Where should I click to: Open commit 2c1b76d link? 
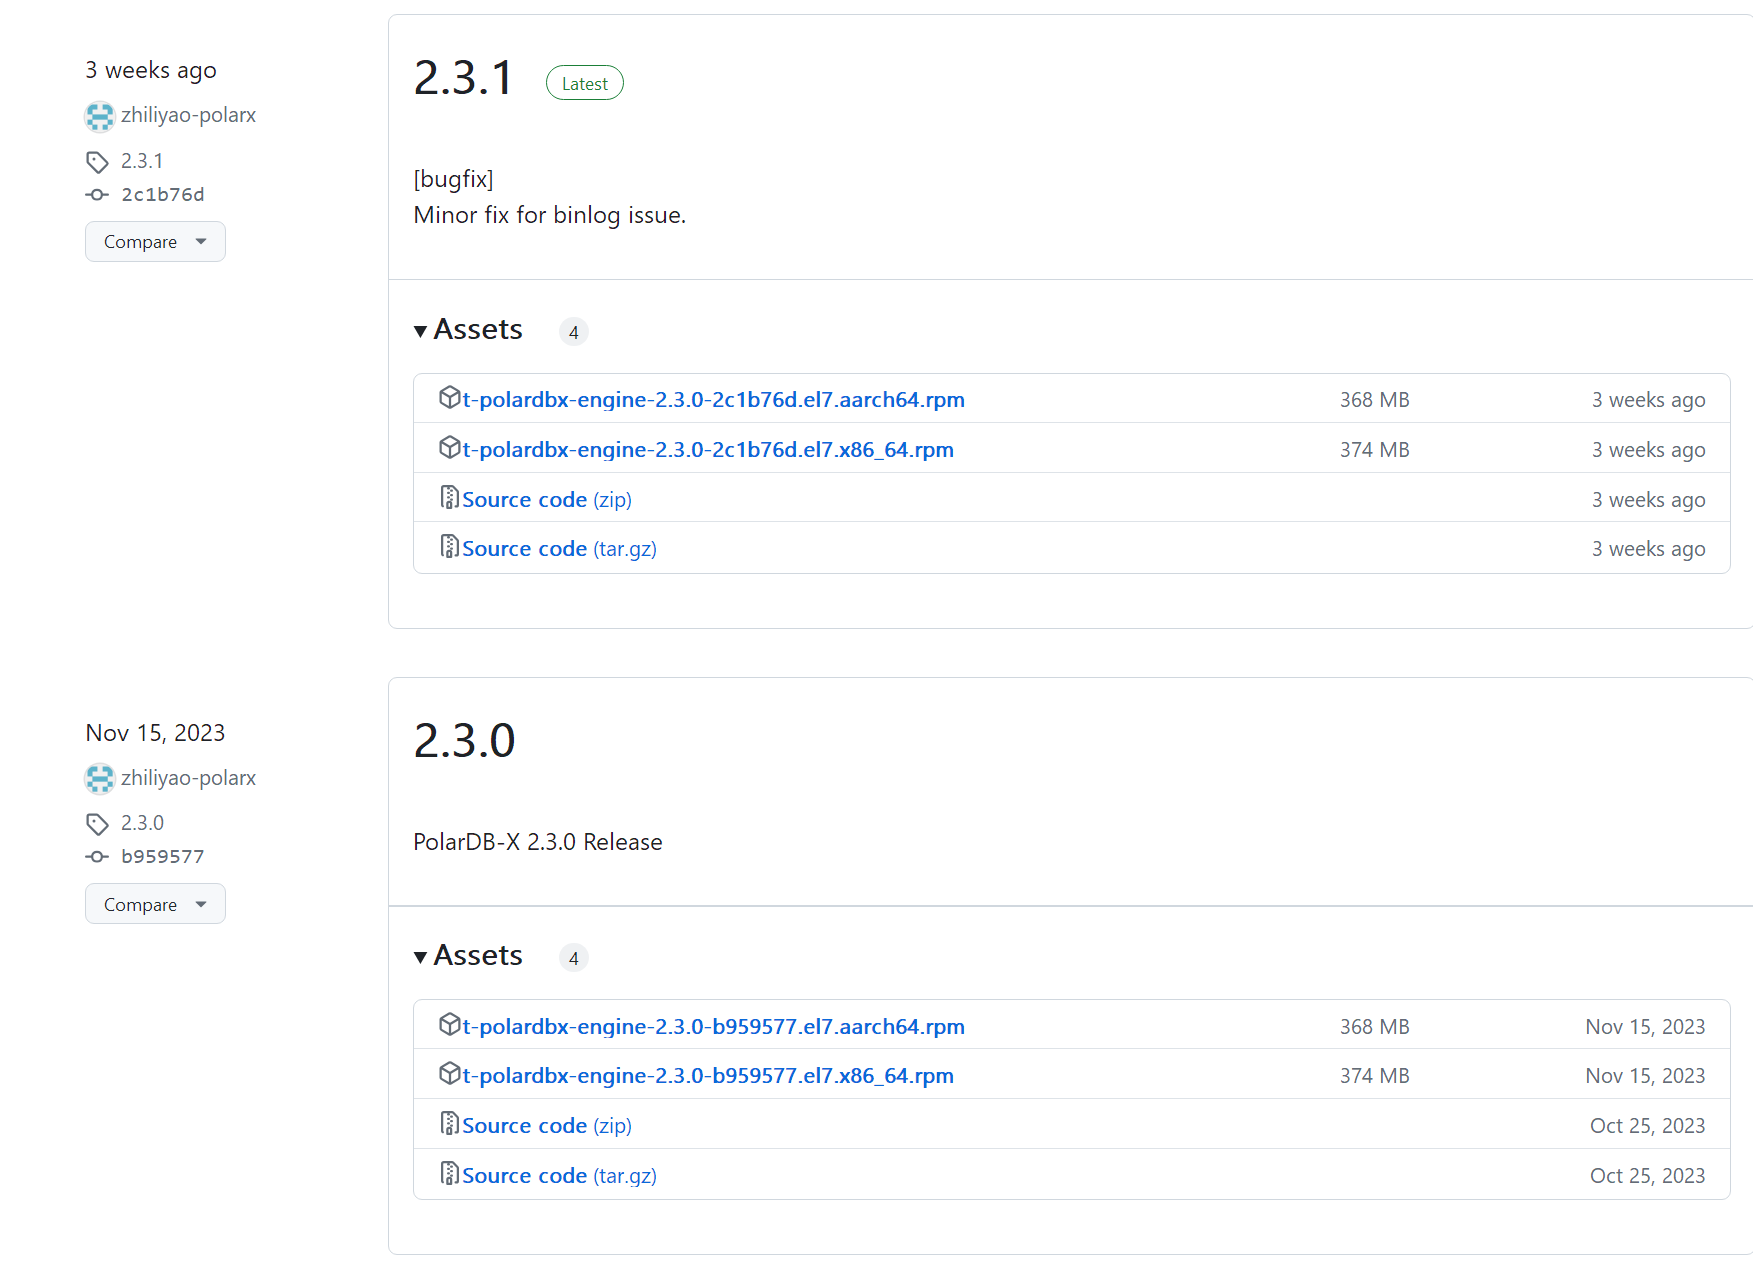163,195
